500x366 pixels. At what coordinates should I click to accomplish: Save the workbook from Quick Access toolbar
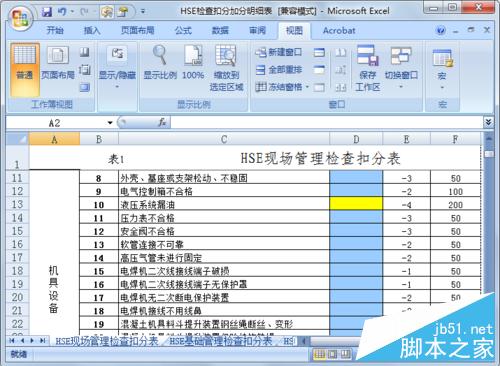(x=47, y=12)
